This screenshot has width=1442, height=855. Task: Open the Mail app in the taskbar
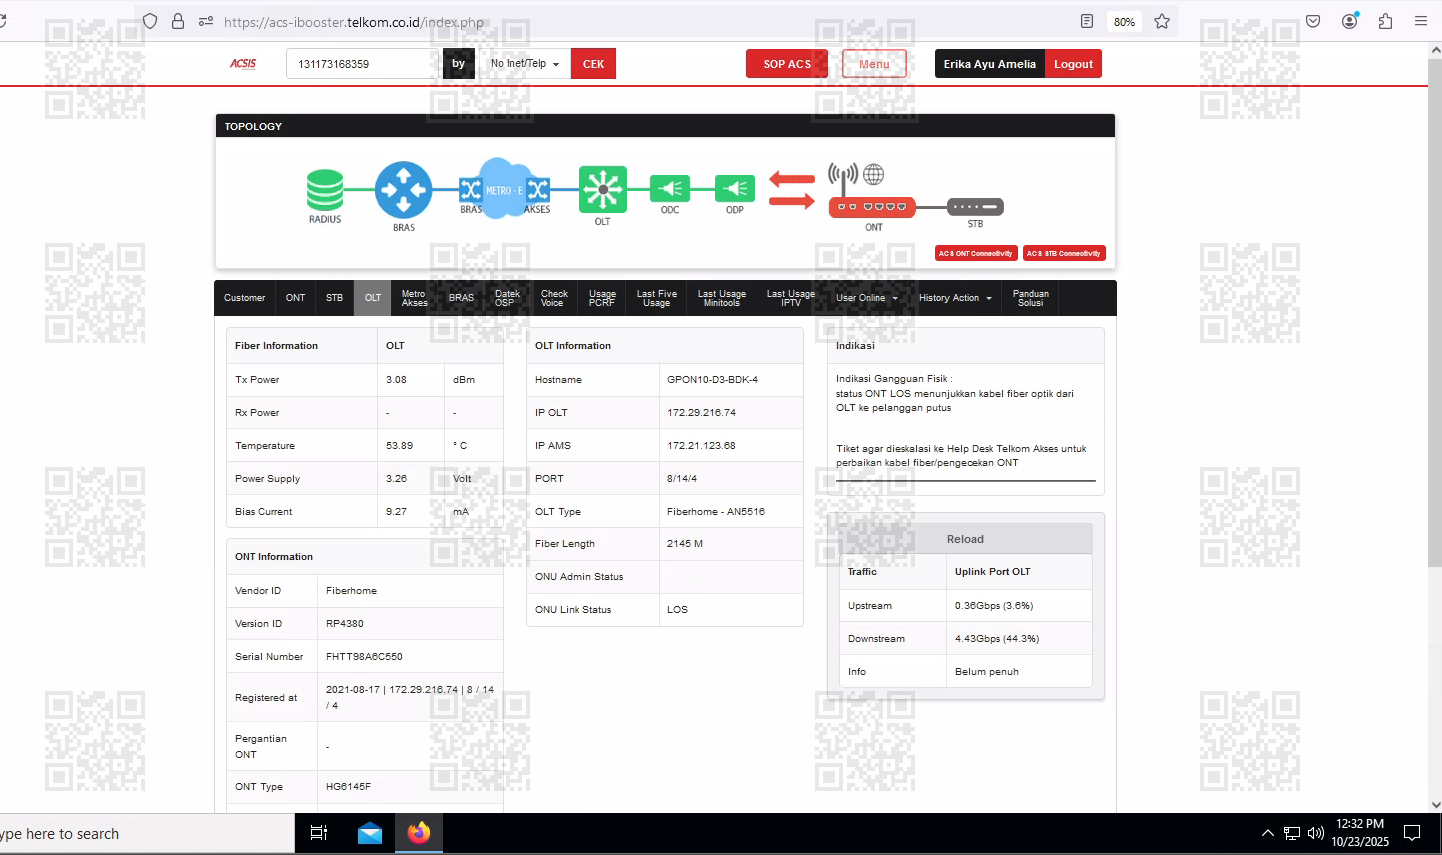coord(370,833)
